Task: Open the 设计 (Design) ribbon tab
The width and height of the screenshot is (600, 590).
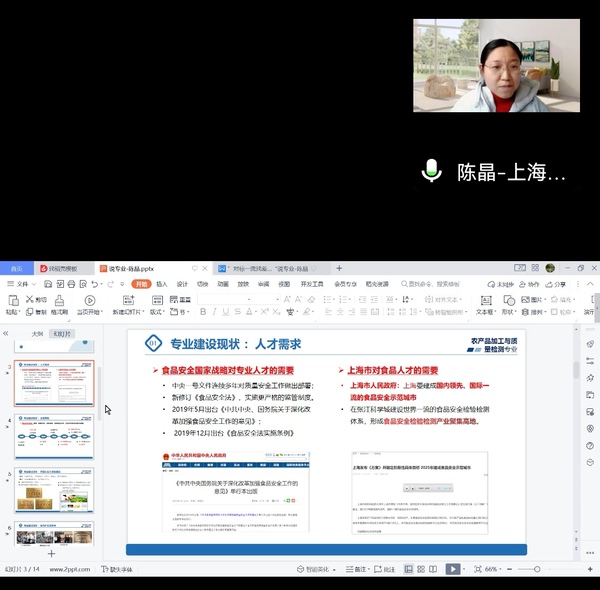Action: pos(182,284)
